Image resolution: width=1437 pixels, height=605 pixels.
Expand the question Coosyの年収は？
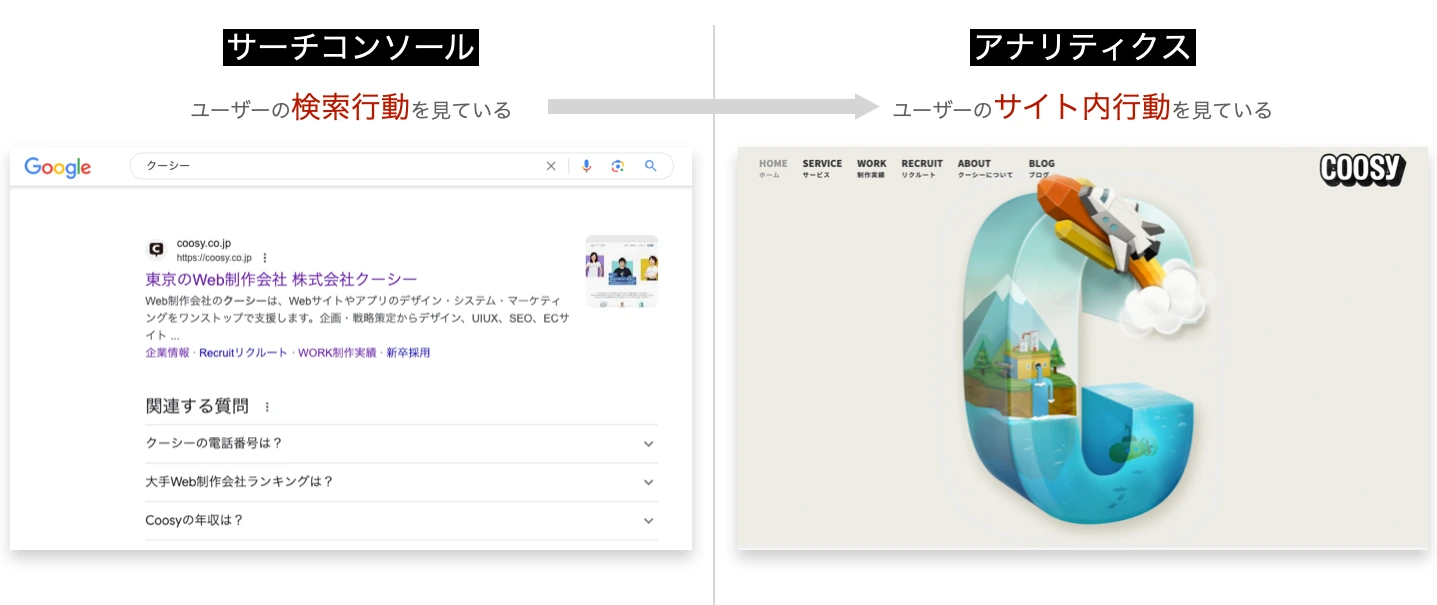point(401,520)
